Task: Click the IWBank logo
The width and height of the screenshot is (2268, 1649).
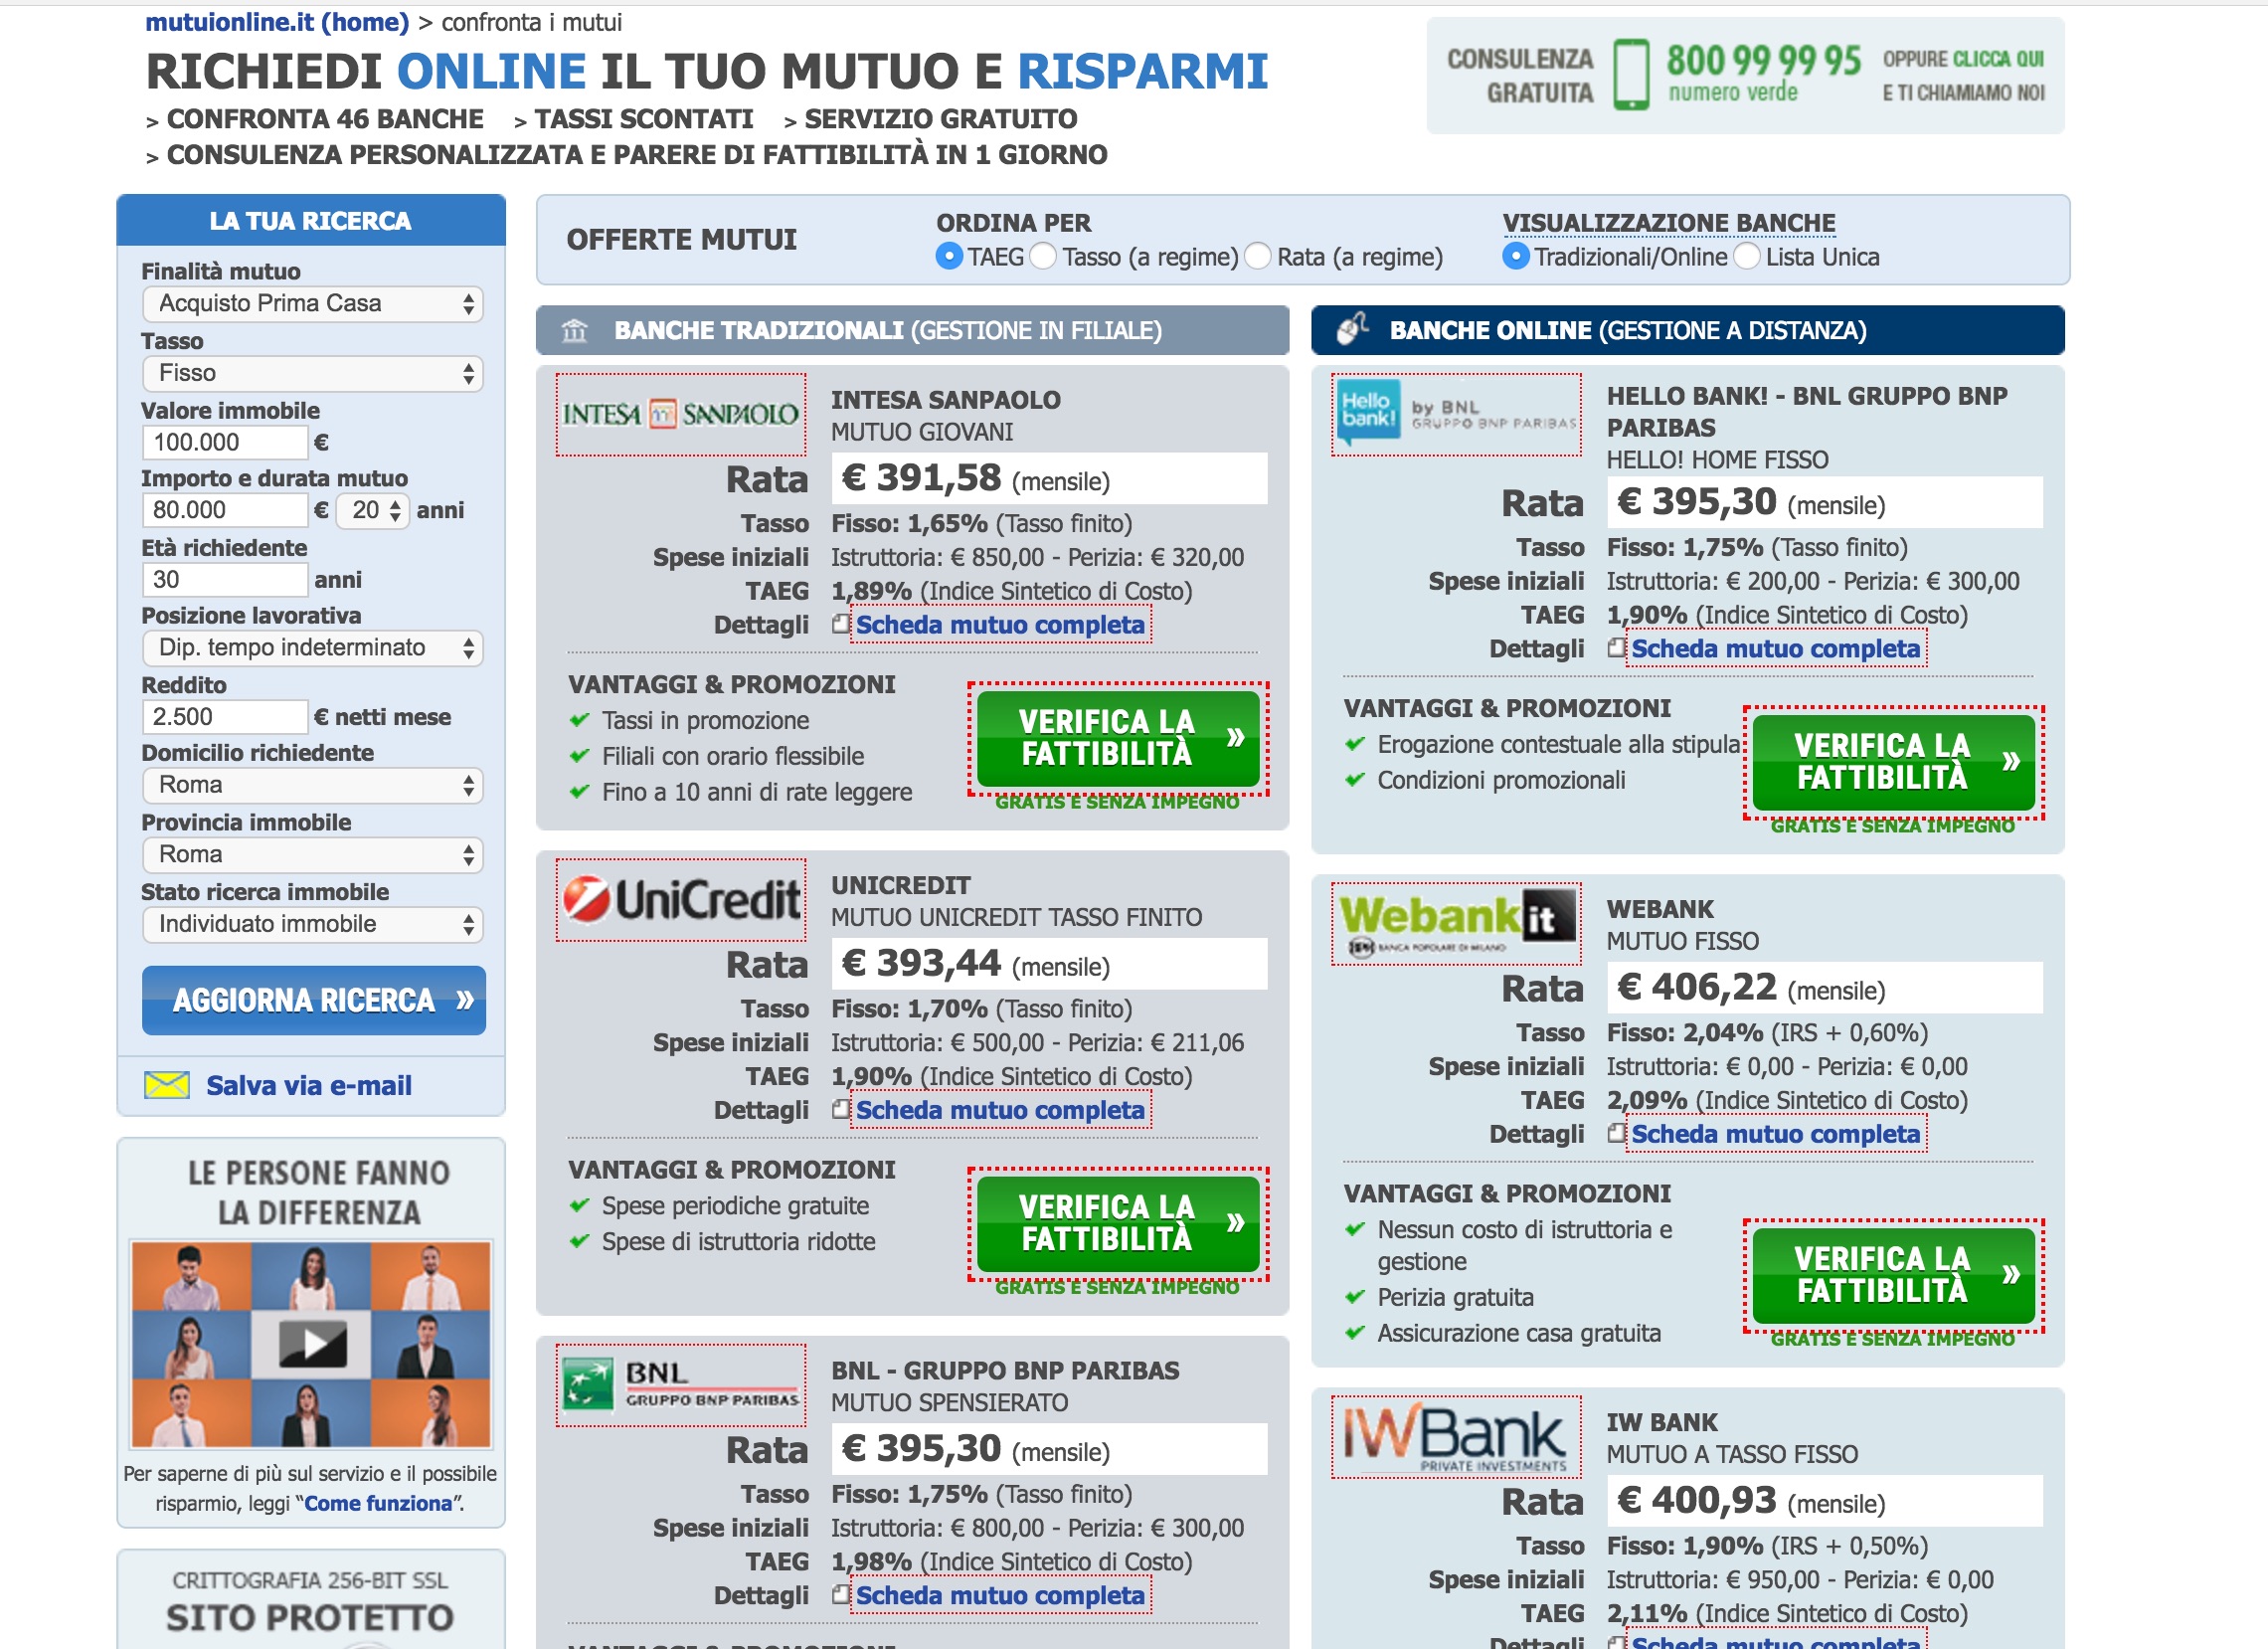Action: pos(1456,1436)
